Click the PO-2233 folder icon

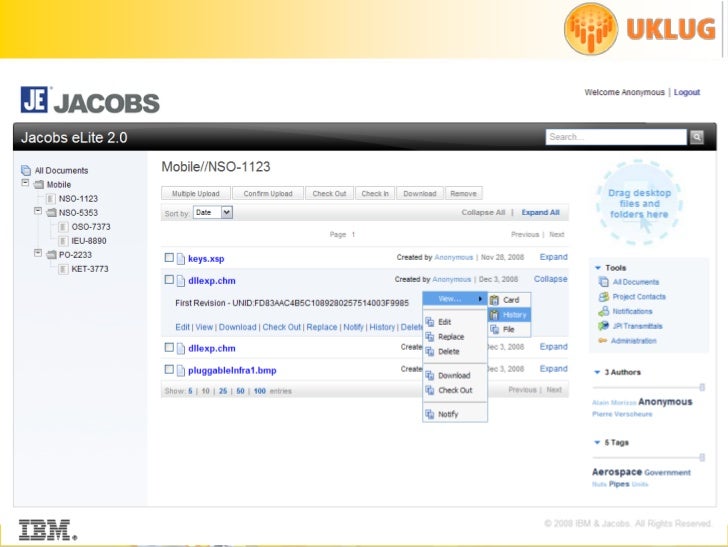click(51, 254)
